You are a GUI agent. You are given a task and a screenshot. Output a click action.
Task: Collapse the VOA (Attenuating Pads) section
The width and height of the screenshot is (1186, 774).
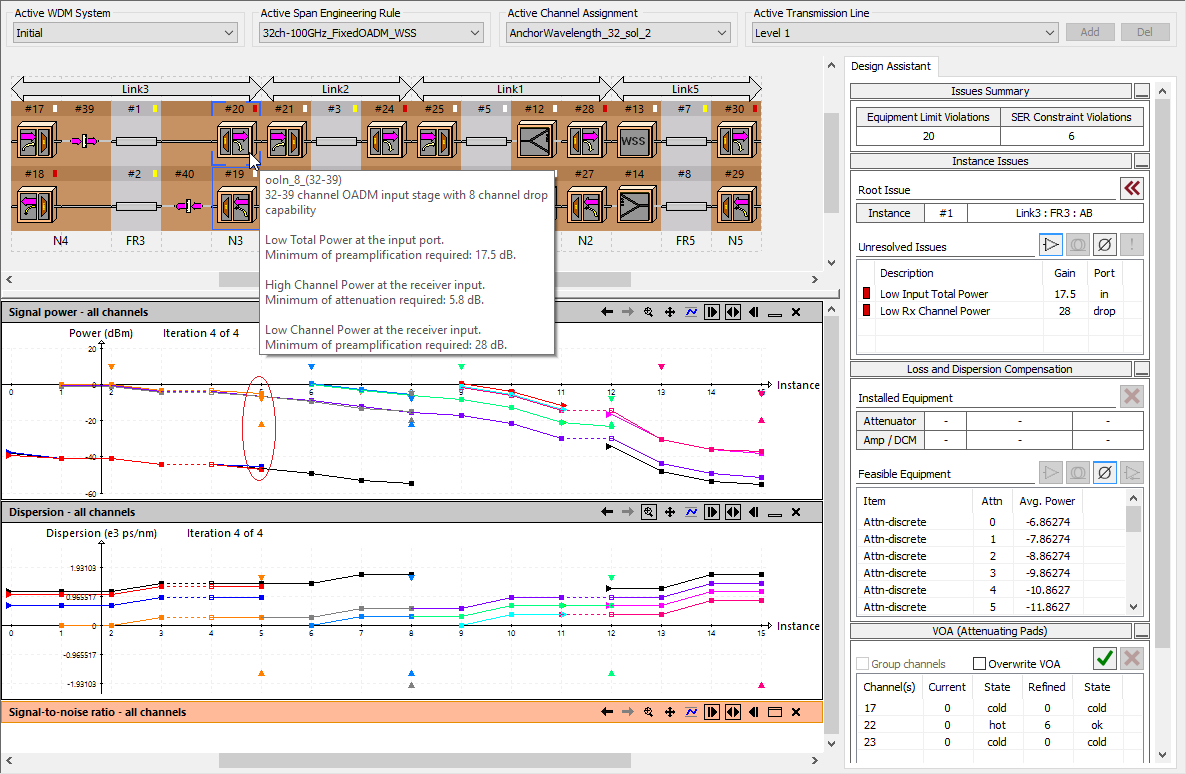tap(1142, 631)
